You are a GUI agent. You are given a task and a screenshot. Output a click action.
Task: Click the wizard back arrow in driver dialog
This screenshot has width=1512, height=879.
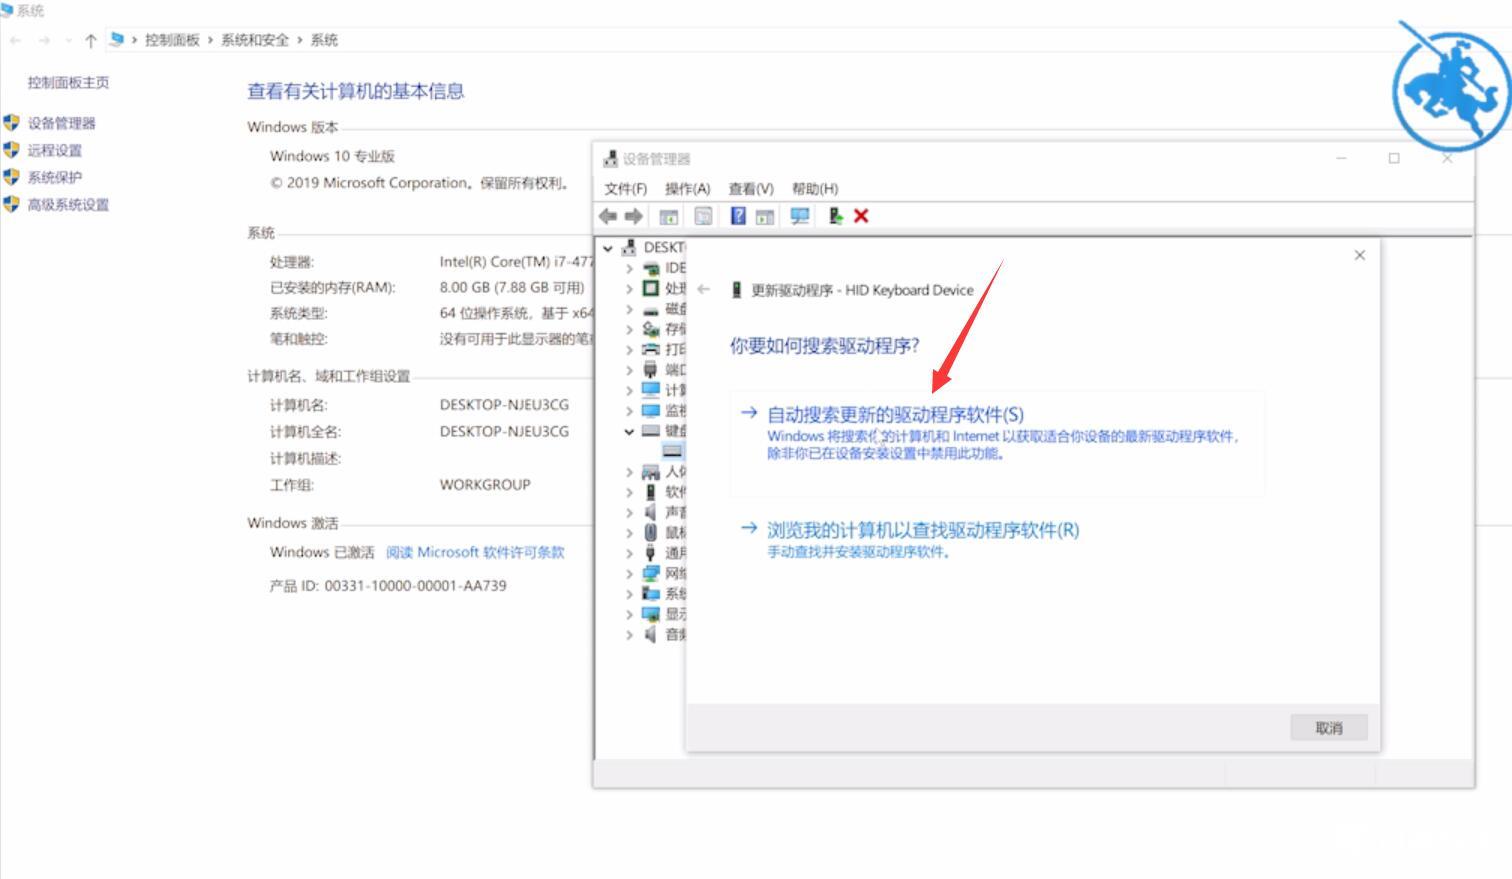click(x=703, y=289)
